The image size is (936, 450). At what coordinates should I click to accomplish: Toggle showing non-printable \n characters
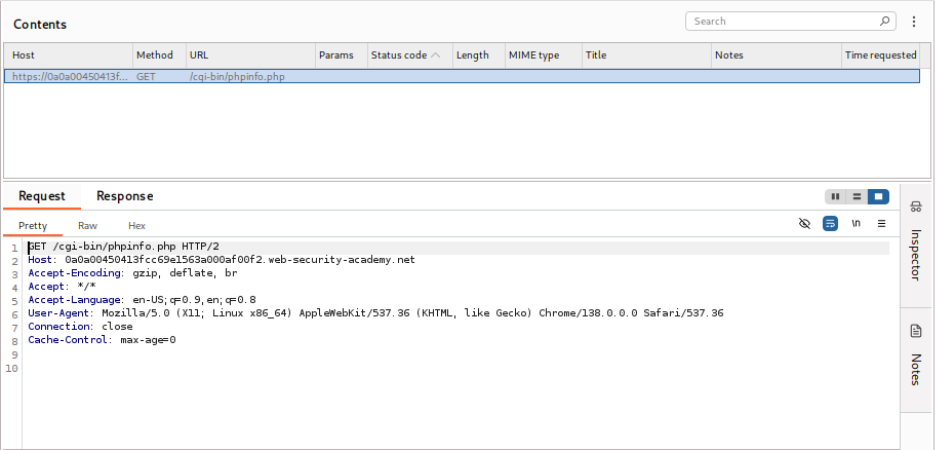(x=856, y=224)
